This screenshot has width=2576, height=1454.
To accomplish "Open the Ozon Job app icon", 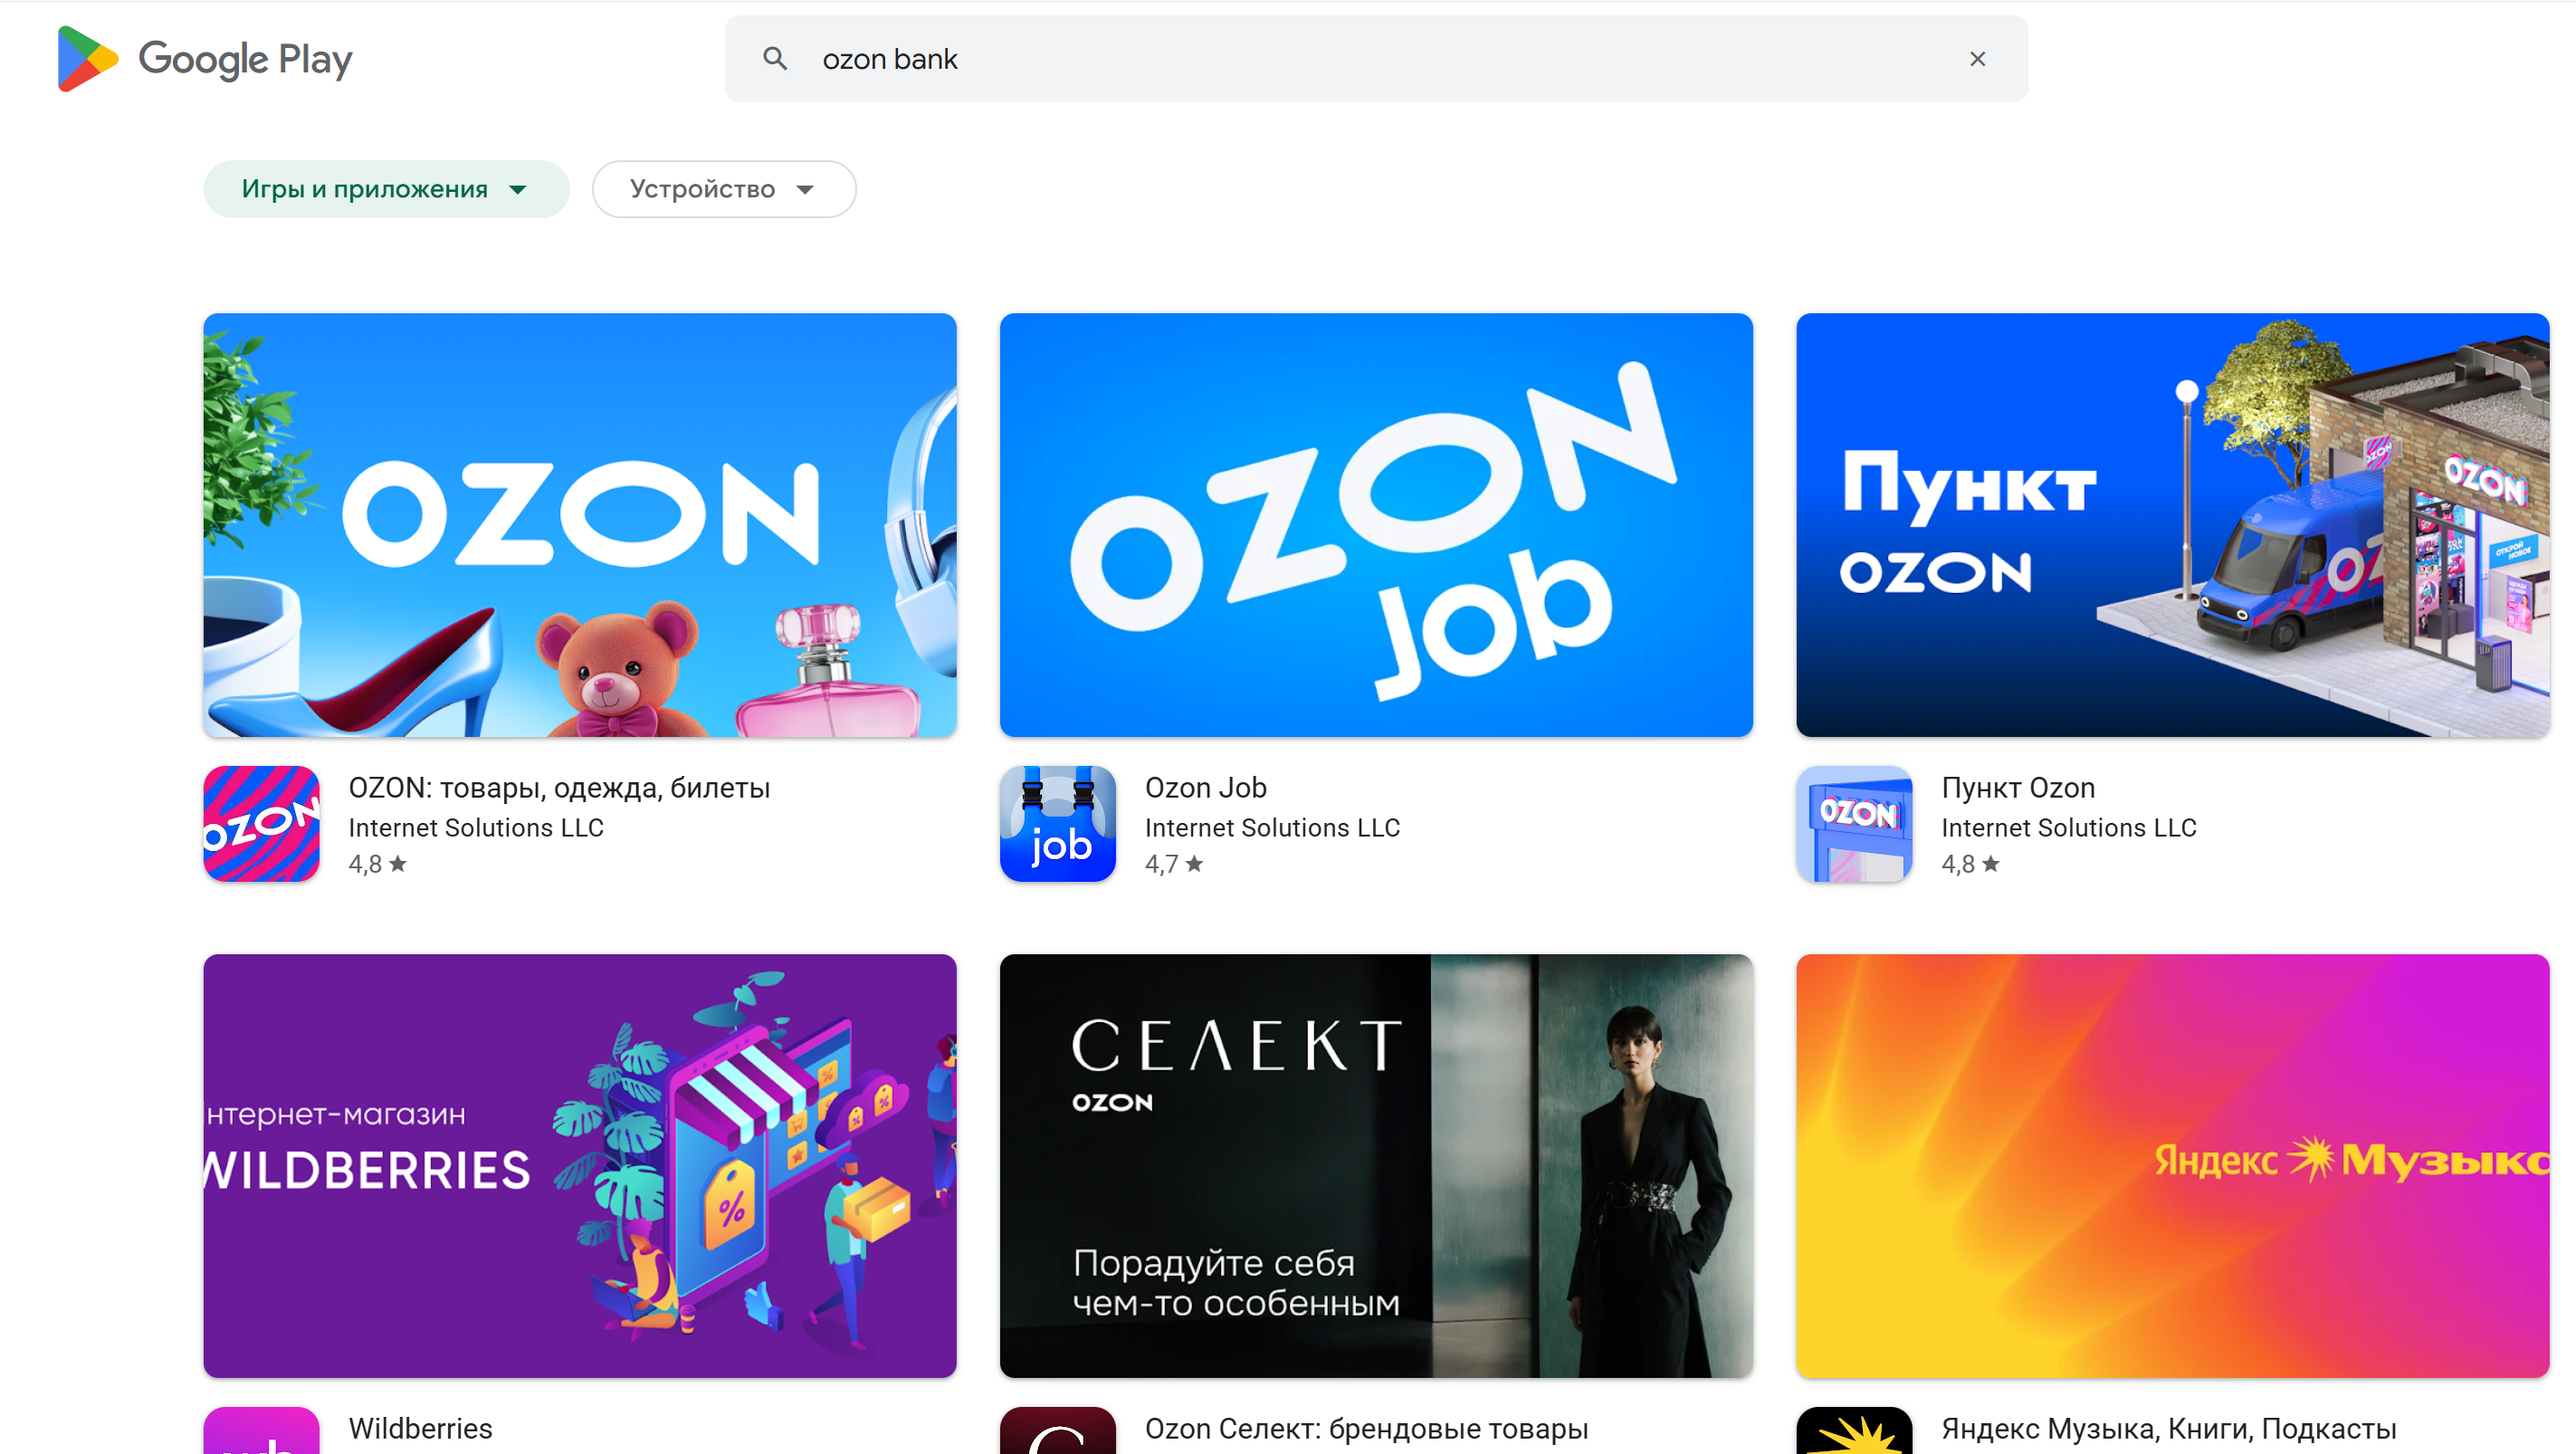I will pyautogui.click(x=1057, y=823).
